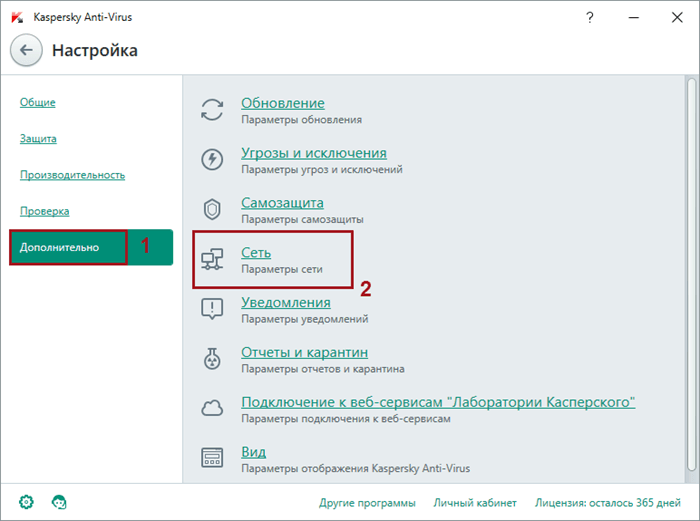Image resolution: width=700 pixels, height=521 pixels.
Task: Click the license days remaining link
Action: [x=605, y=502]
